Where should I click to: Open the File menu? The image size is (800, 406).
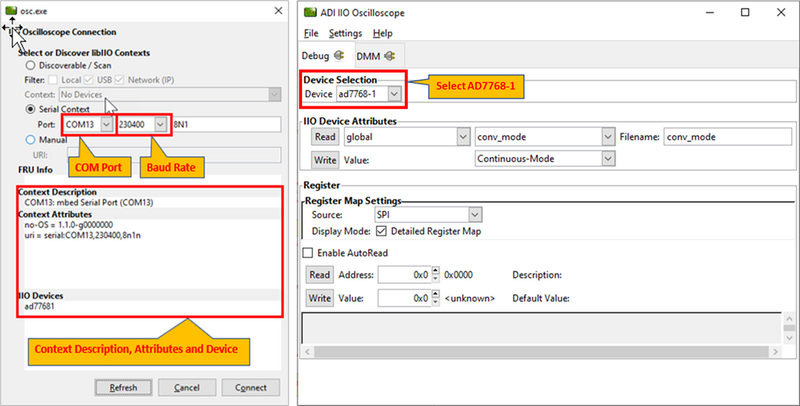click(311, 34)
